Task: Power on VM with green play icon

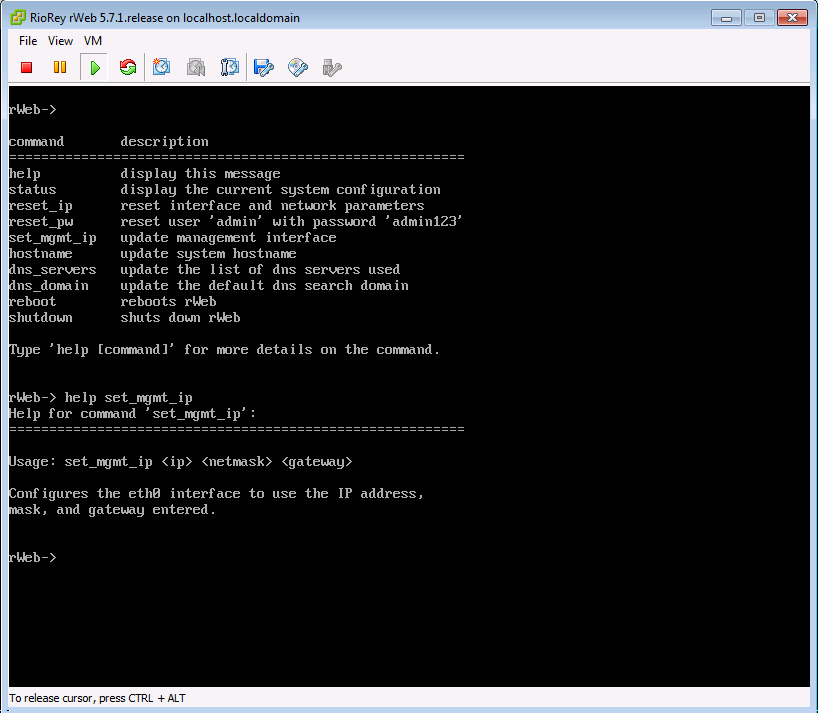Action: pyautogui.click(x=95, y=67)
